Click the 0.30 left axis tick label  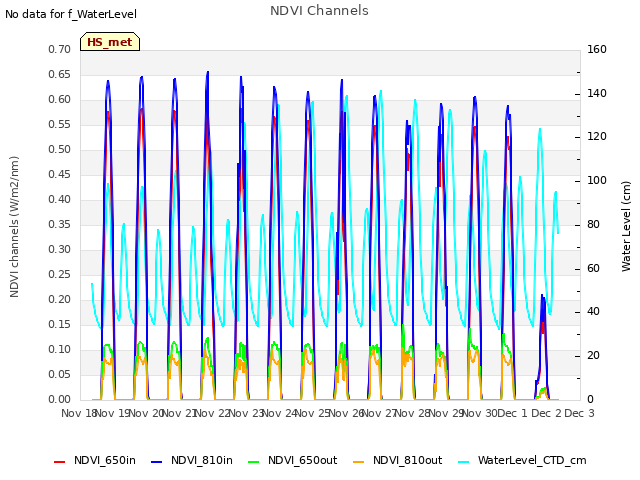coord(59,249)
